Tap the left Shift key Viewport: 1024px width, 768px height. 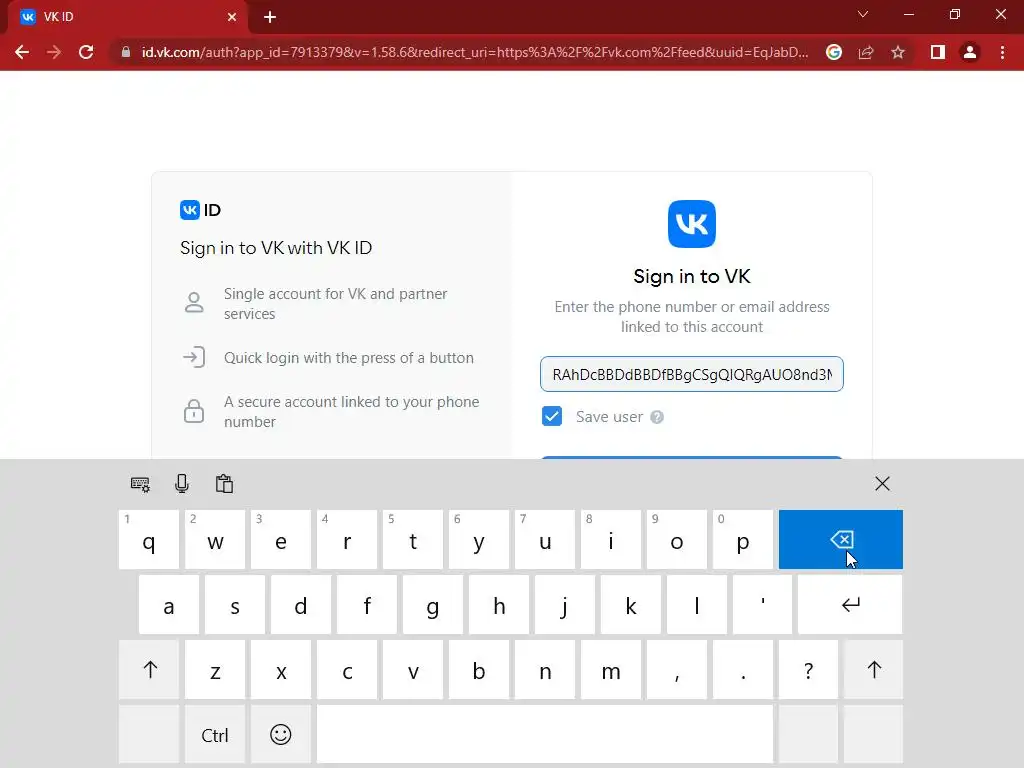[150, 669]
